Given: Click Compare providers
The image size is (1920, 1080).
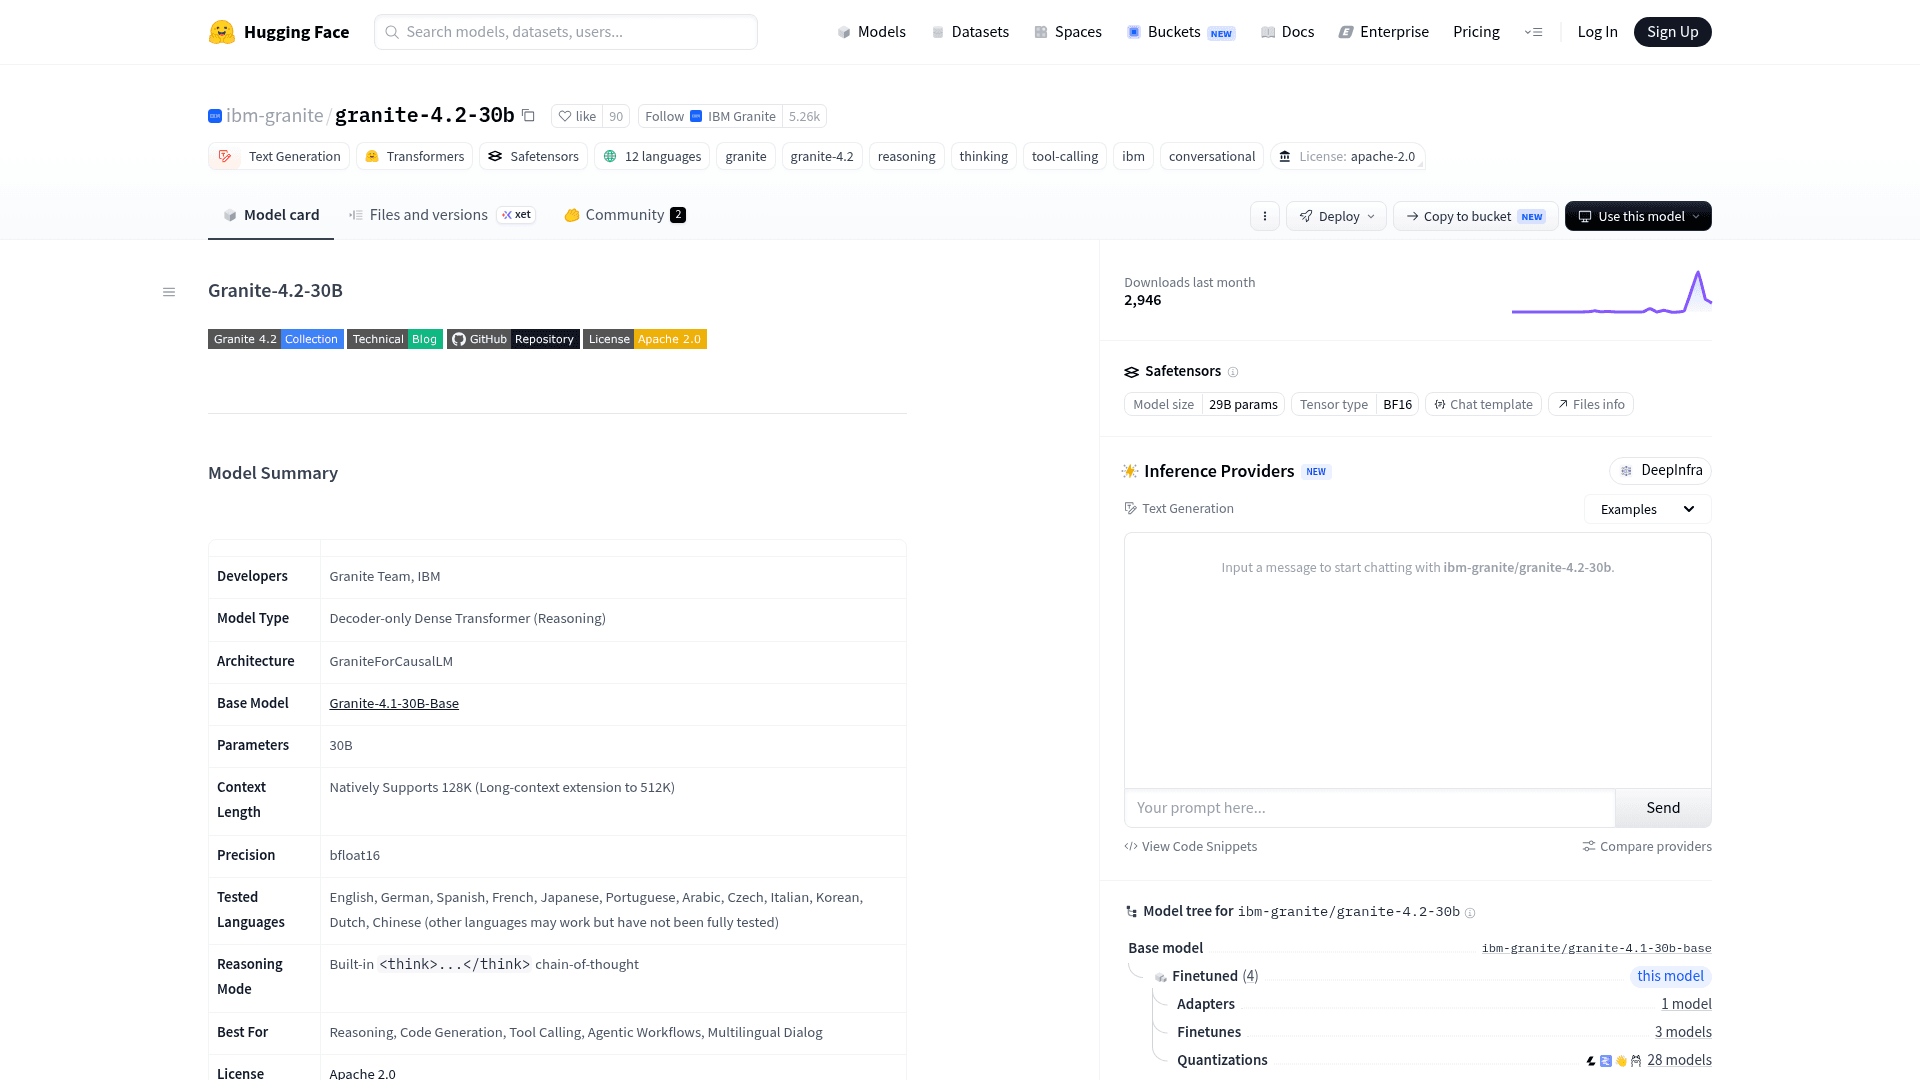Looking at the screenshot, I should click(1647, 846).
